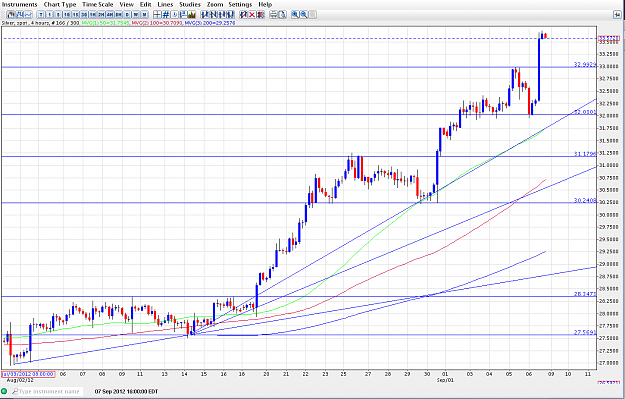Click the 28.3473 horizontal line label
Screen dimensions: 625x399
click(585, 294)
